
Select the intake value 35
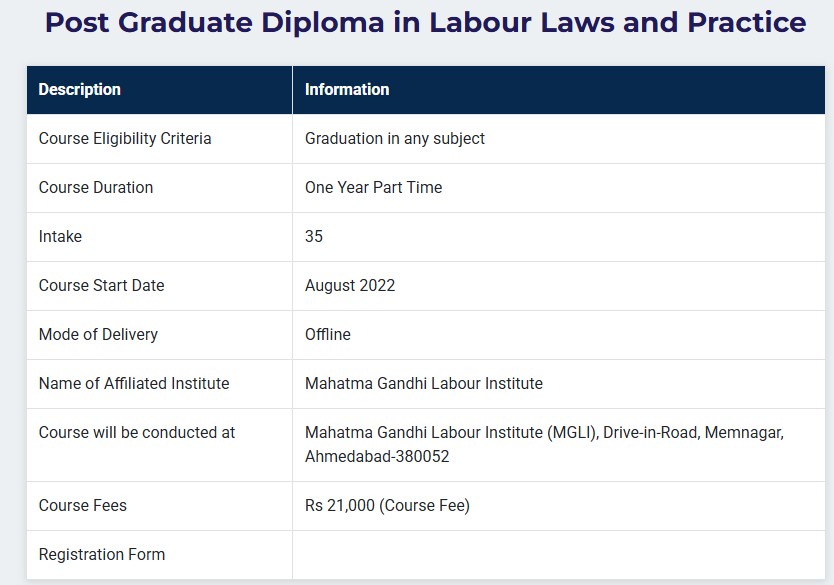[x=314, y=236]
